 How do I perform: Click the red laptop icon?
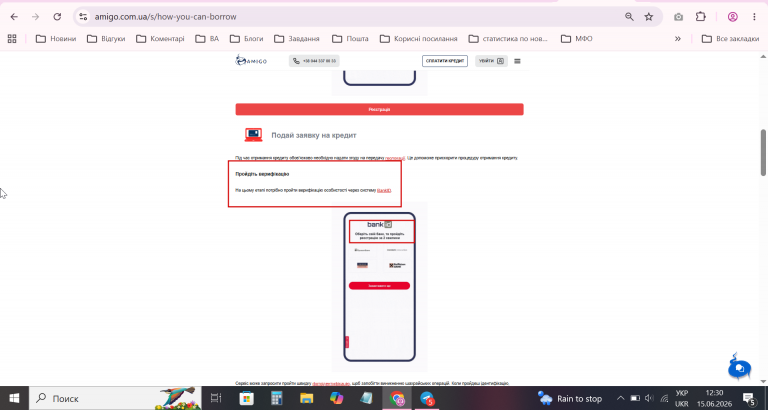point(253,135)
